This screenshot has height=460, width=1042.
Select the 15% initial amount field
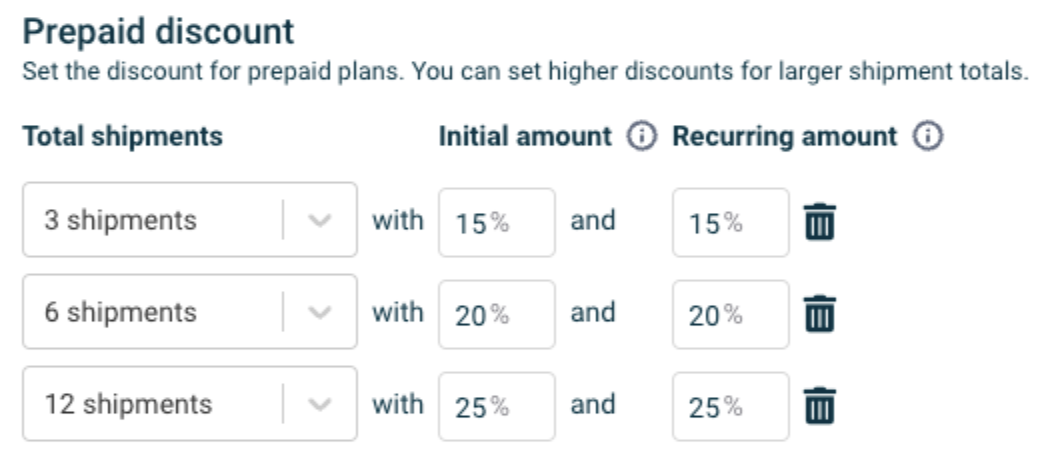(x=497, y=222)
